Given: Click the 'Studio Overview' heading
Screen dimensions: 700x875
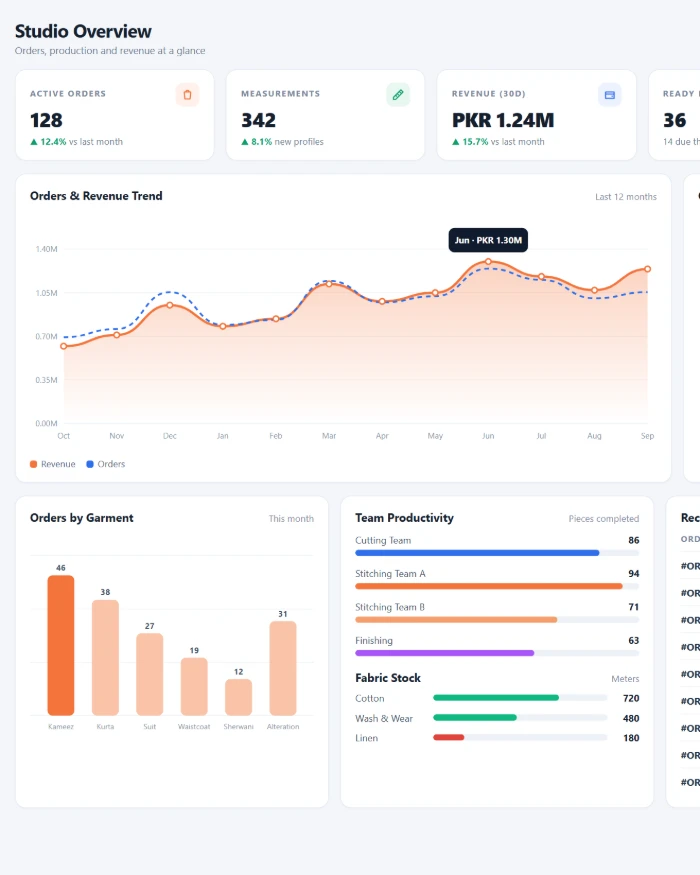Looking at the screenshot, I should (83, 31).
